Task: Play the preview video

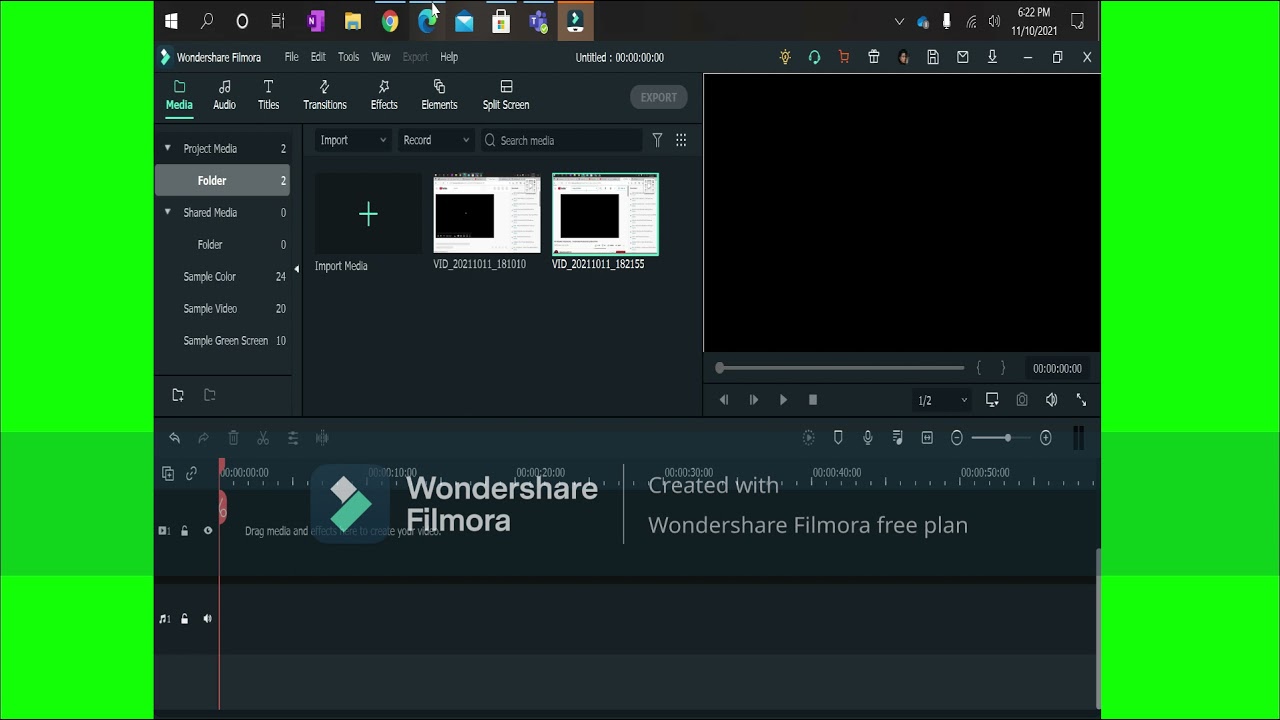Action: 783,400
